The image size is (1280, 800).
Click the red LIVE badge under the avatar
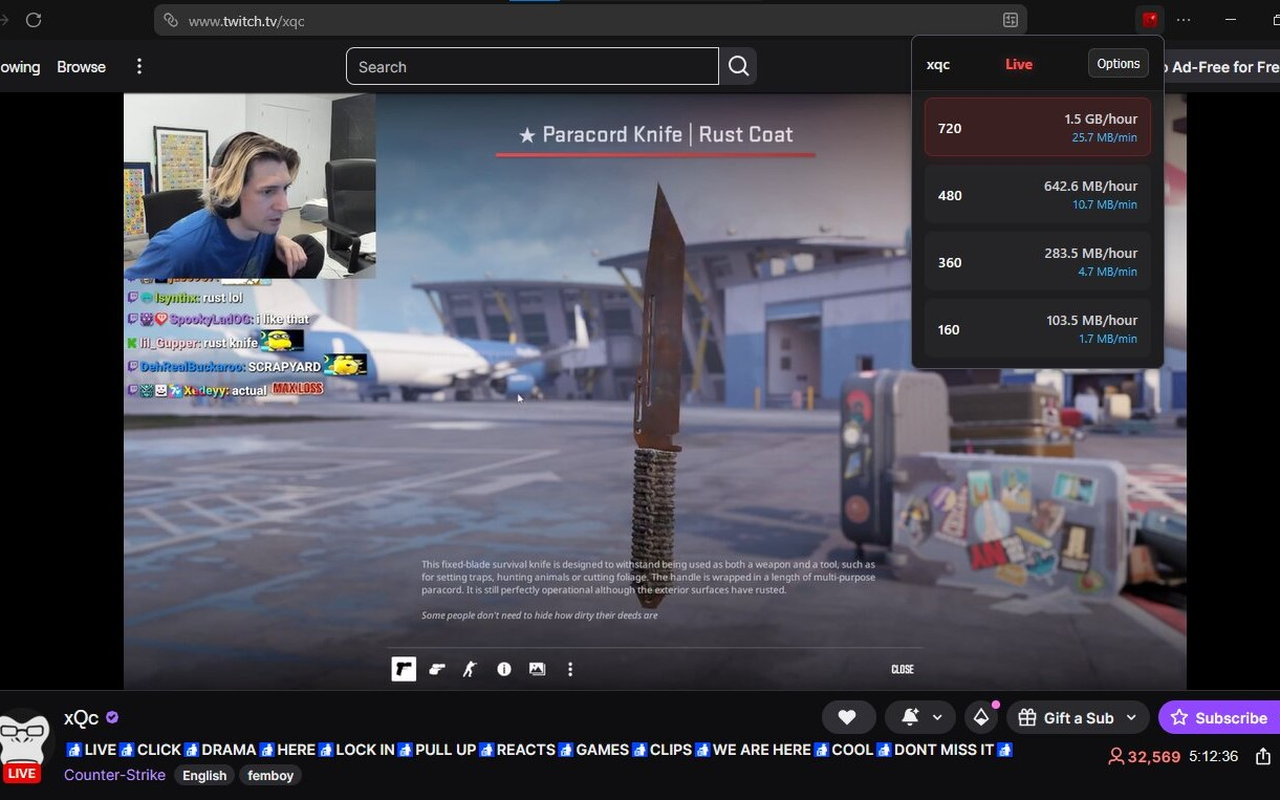(21, 773)
